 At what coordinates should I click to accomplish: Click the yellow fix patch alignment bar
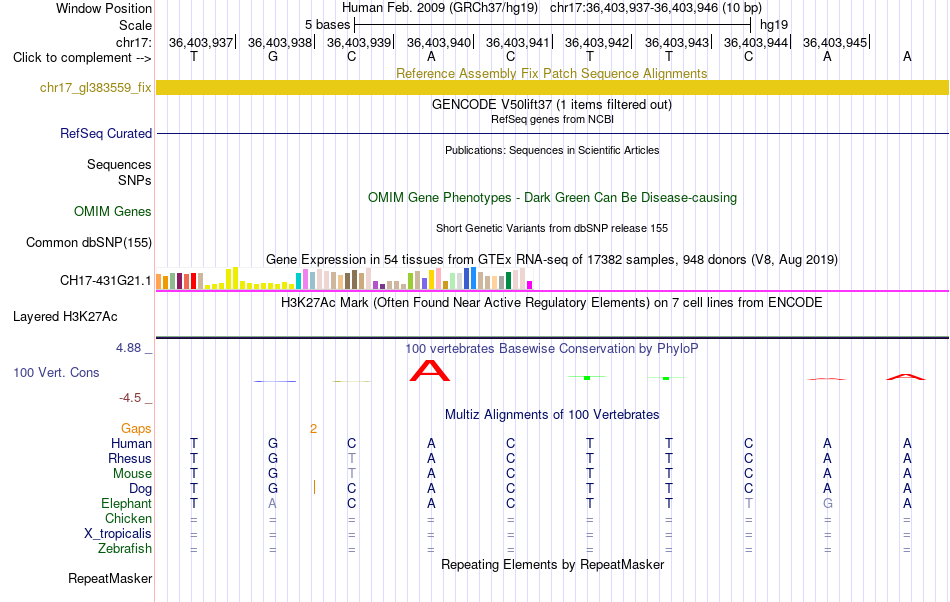[x=552, y=88]
